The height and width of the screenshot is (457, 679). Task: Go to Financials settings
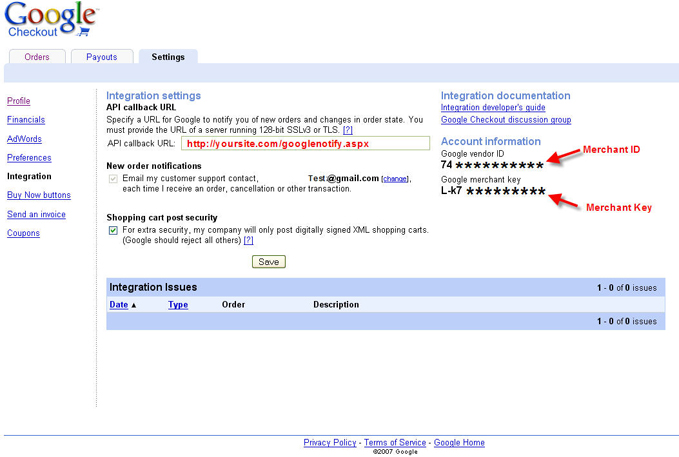coord(26,120)
